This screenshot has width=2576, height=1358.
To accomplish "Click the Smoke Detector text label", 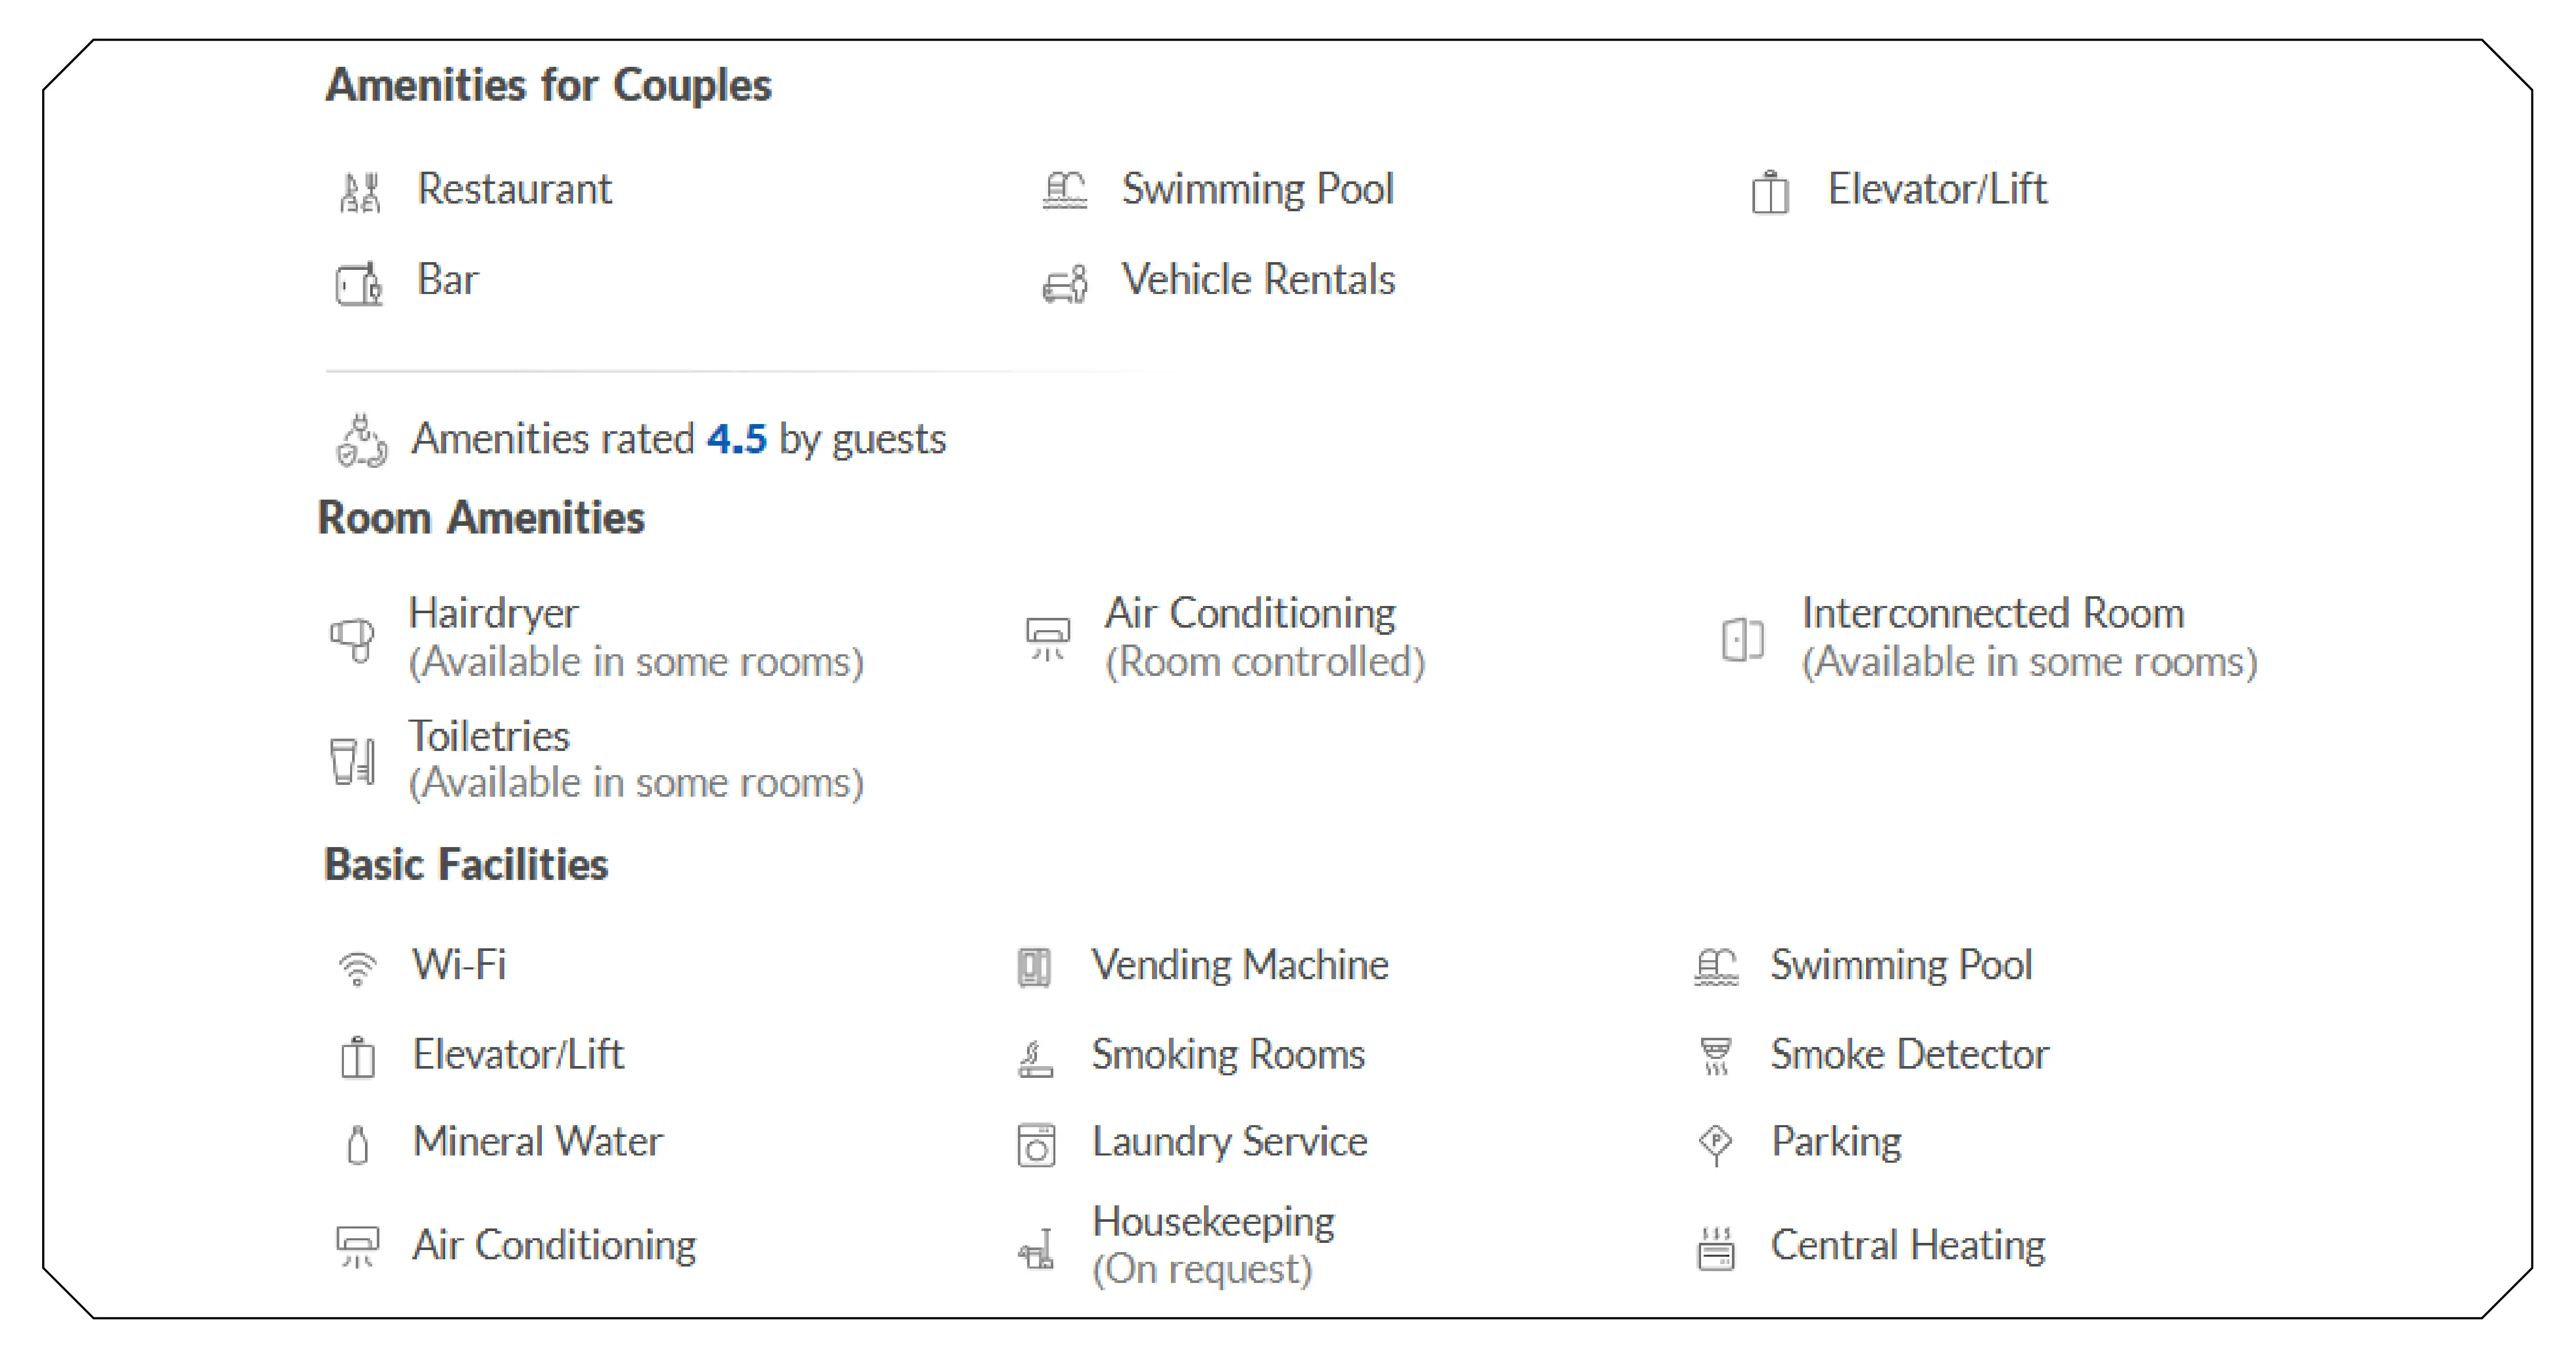I will [x=1909, y=1055].
